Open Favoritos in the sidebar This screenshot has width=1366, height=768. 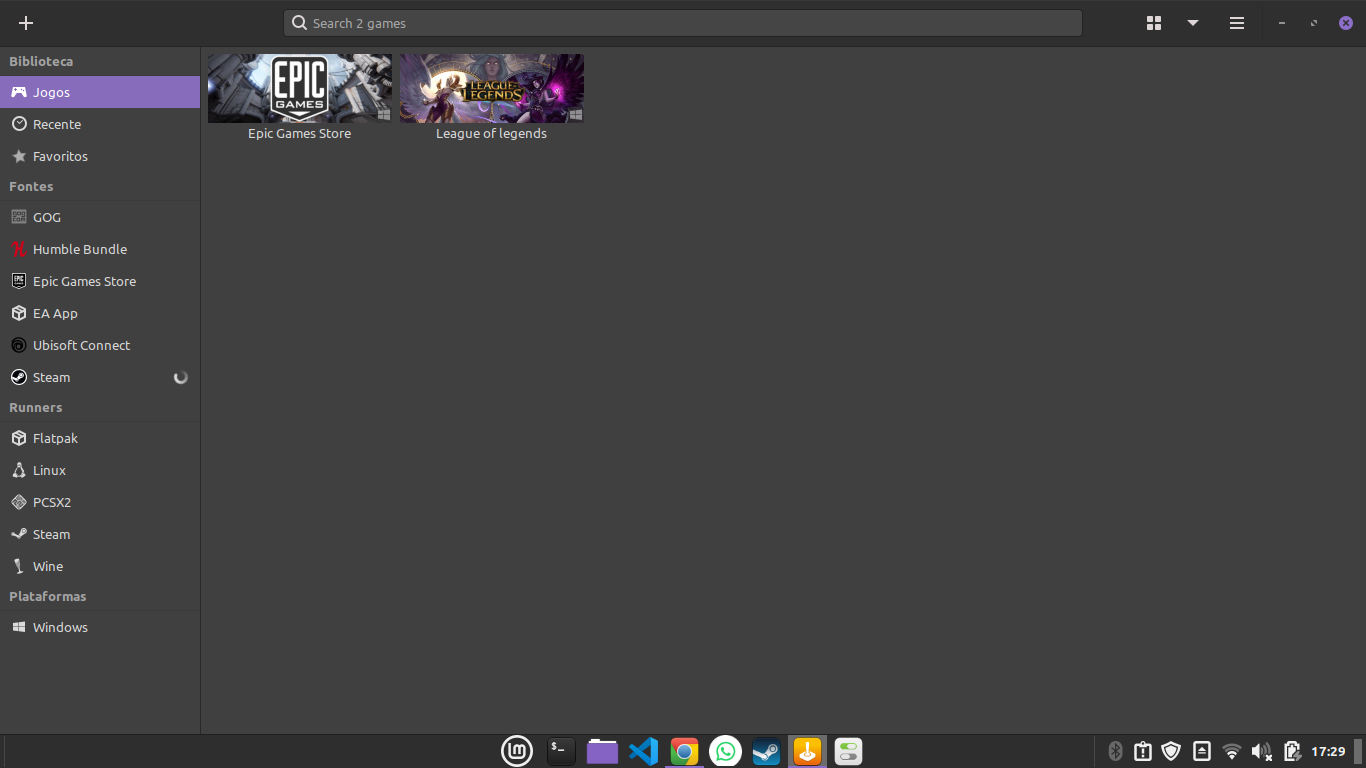tap(60, 156)
